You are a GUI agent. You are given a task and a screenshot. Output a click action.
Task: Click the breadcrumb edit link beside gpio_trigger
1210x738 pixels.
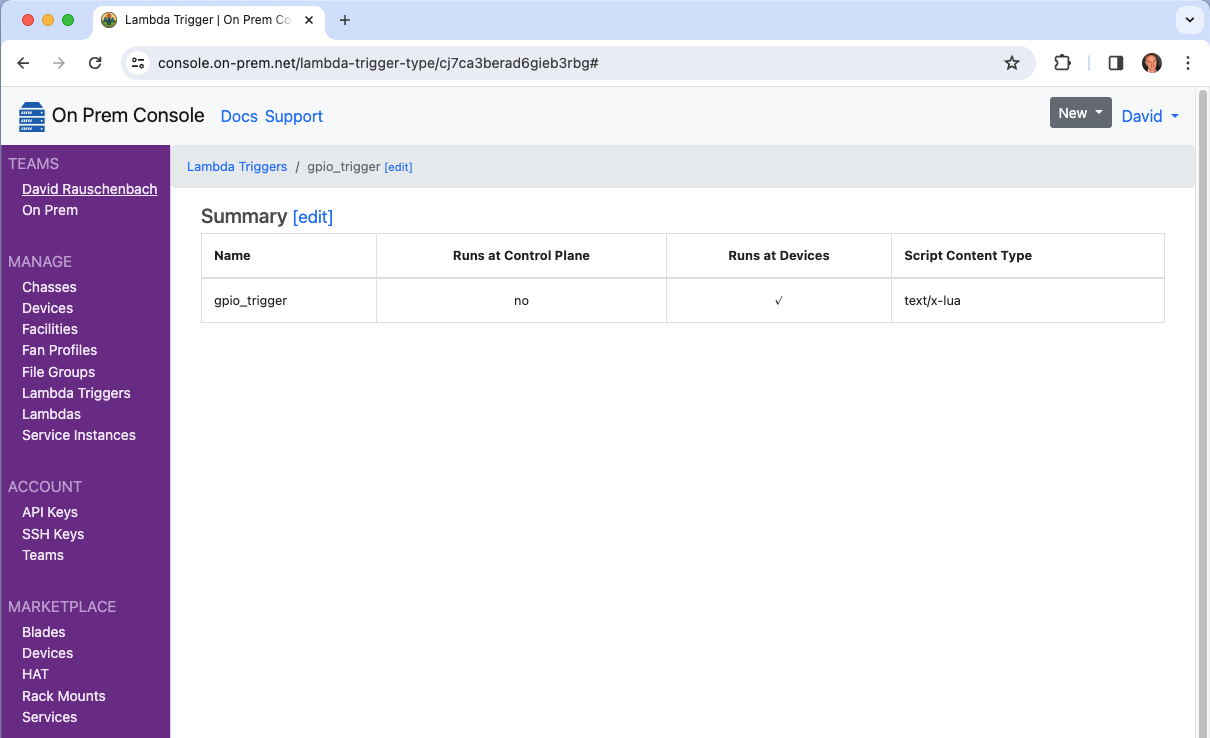(398, 167)
